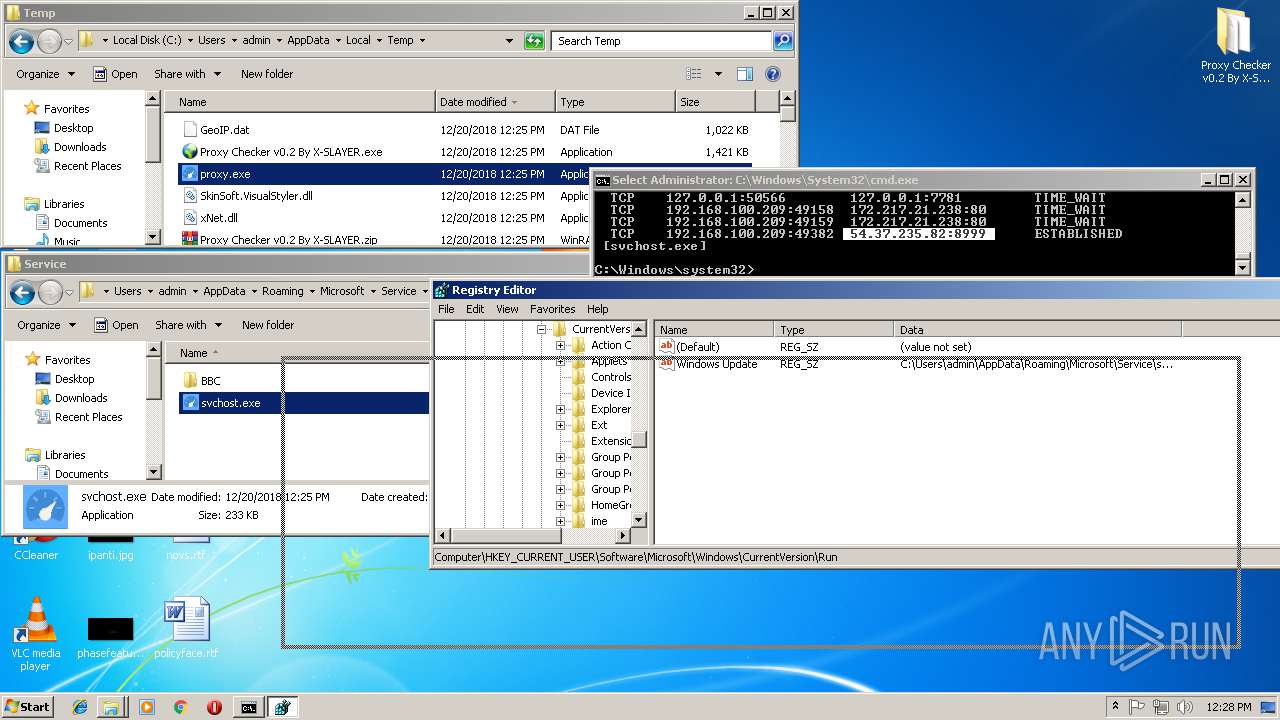
Task: Expand Explorer registry key
Action: click(x=560, y=409)
